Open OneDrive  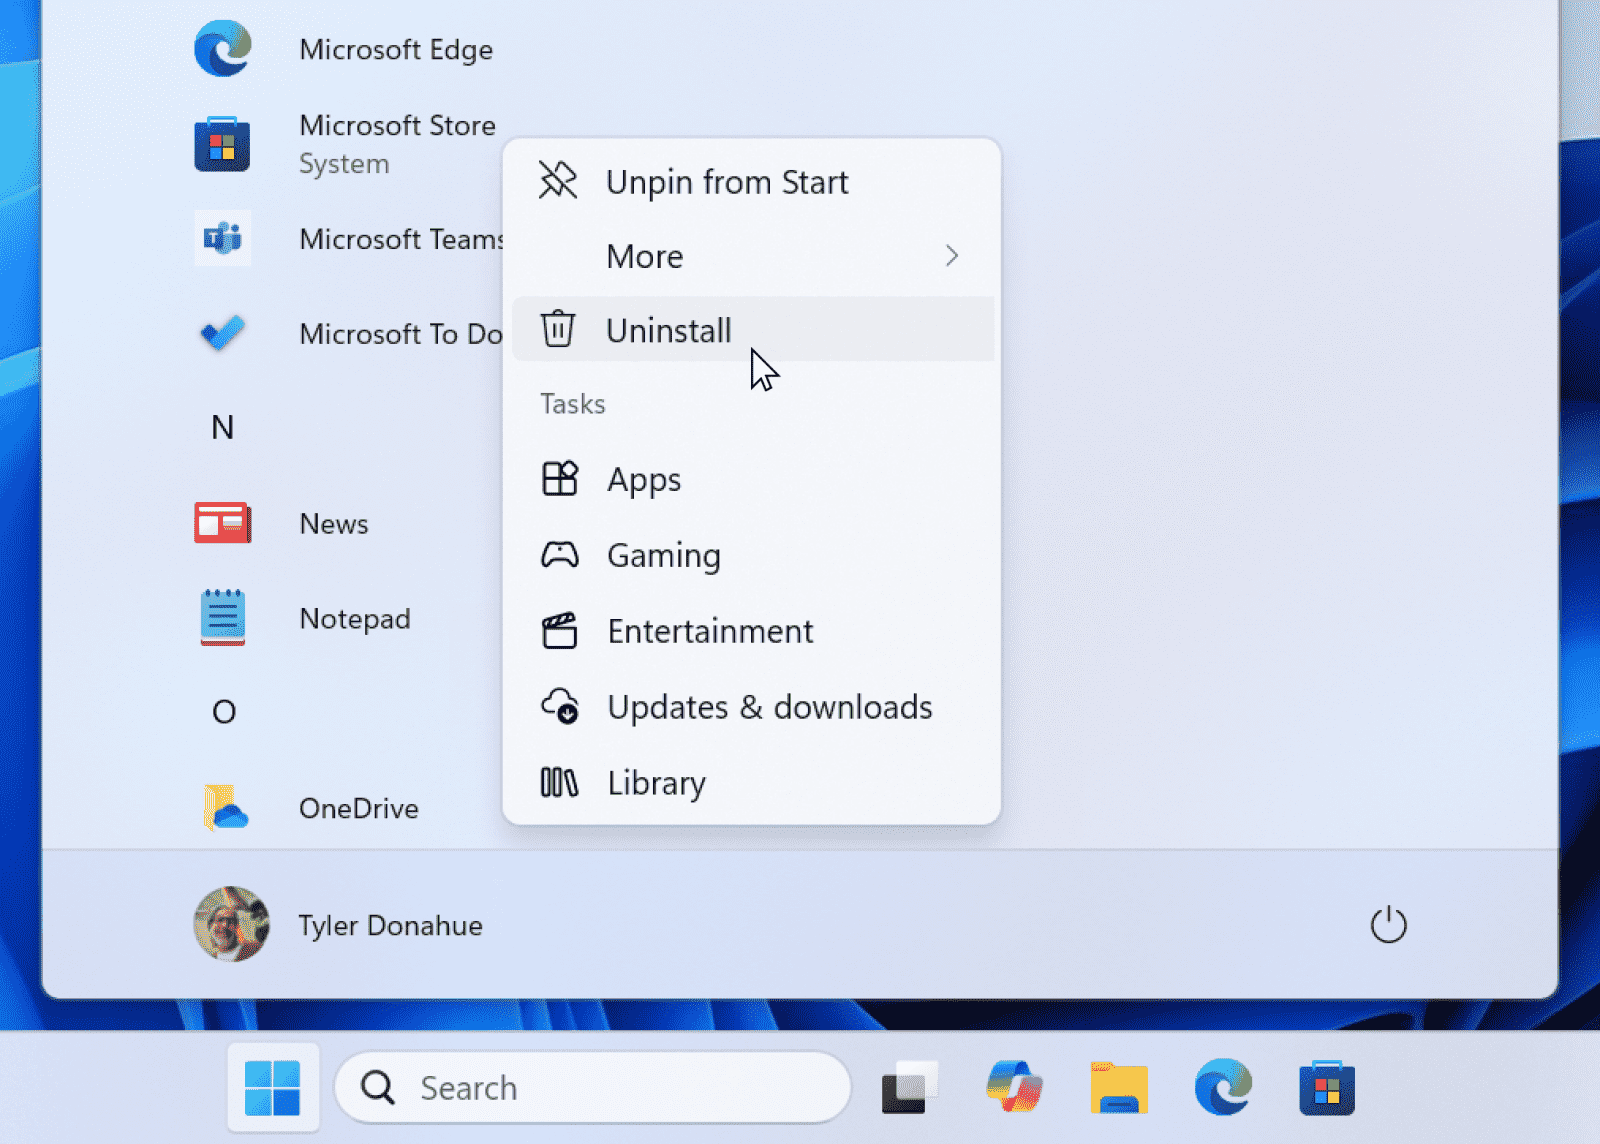357,808
